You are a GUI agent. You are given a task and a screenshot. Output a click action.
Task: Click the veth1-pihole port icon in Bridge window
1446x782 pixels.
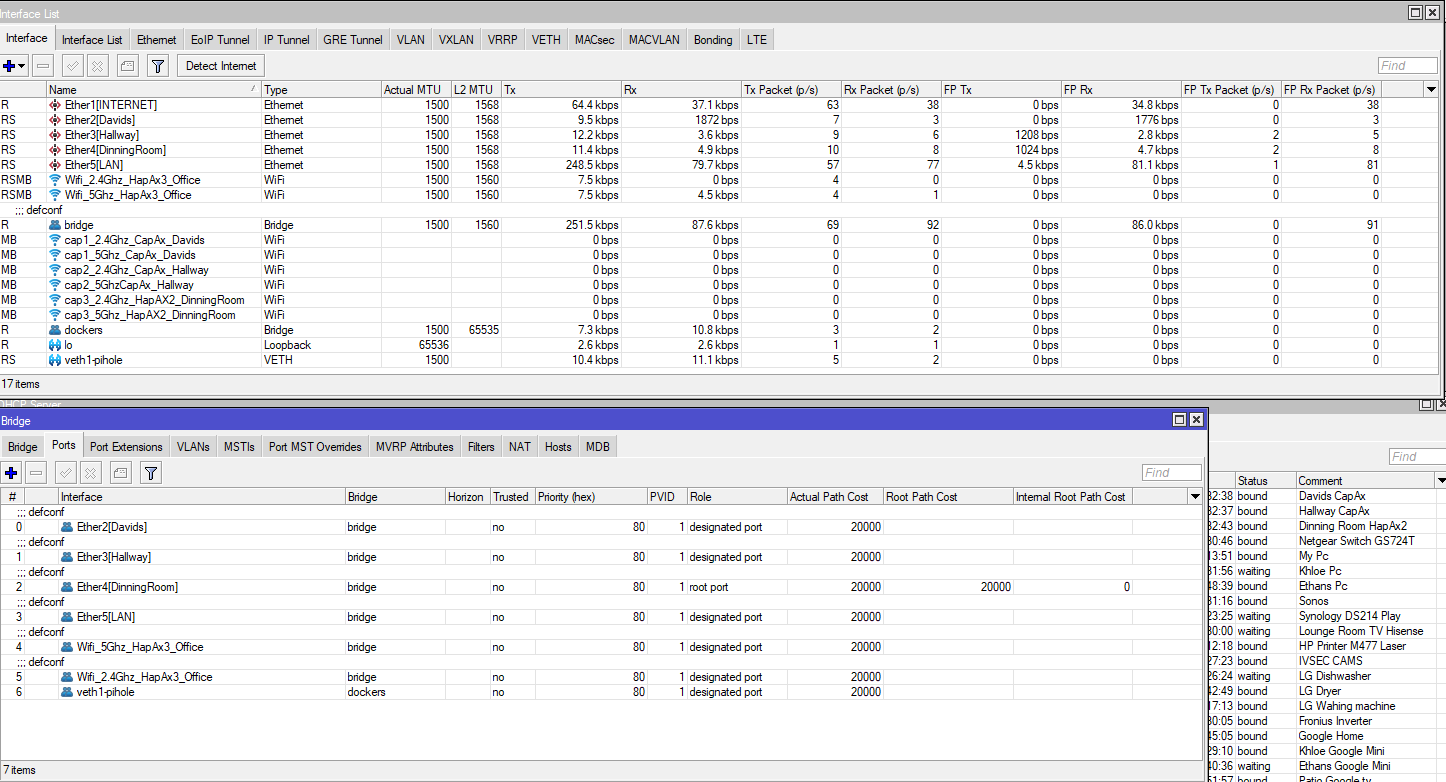click(x=67, y=692)
